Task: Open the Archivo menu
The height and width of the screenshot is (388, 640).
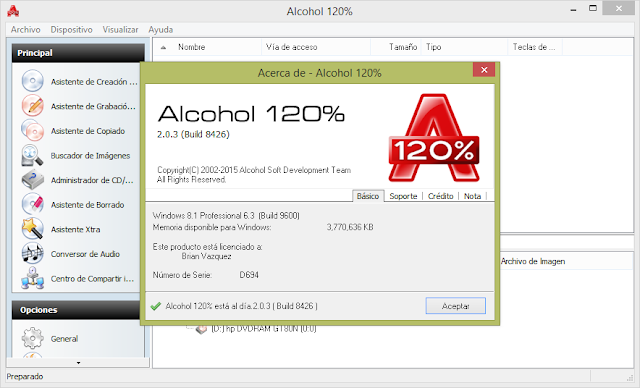Action: [25, 29]
